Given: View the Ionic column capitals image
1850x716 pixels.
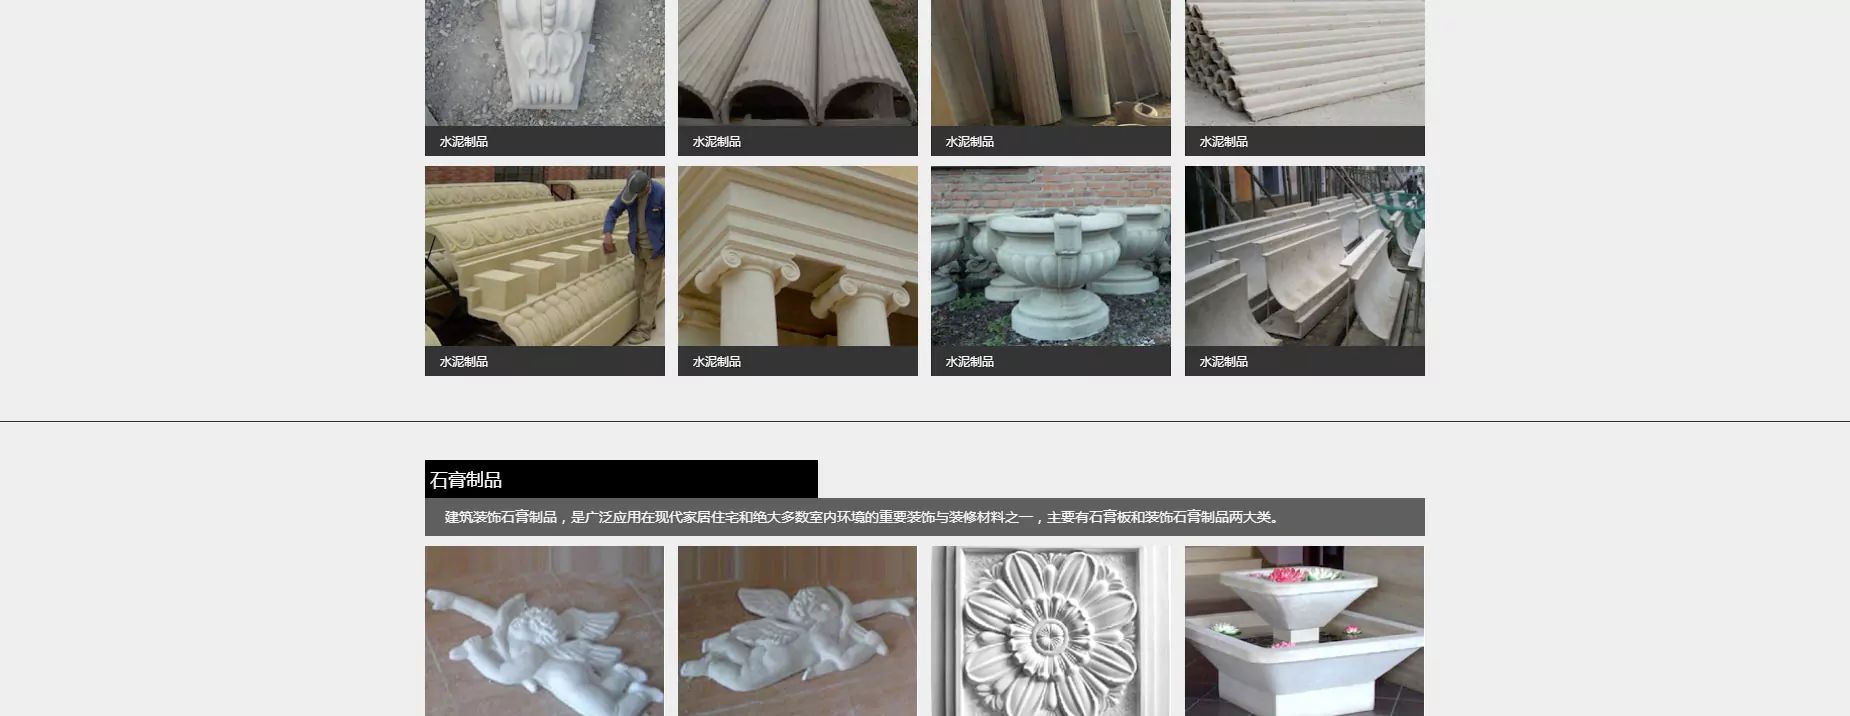Looking at the screenshot, I should point(798,256).
